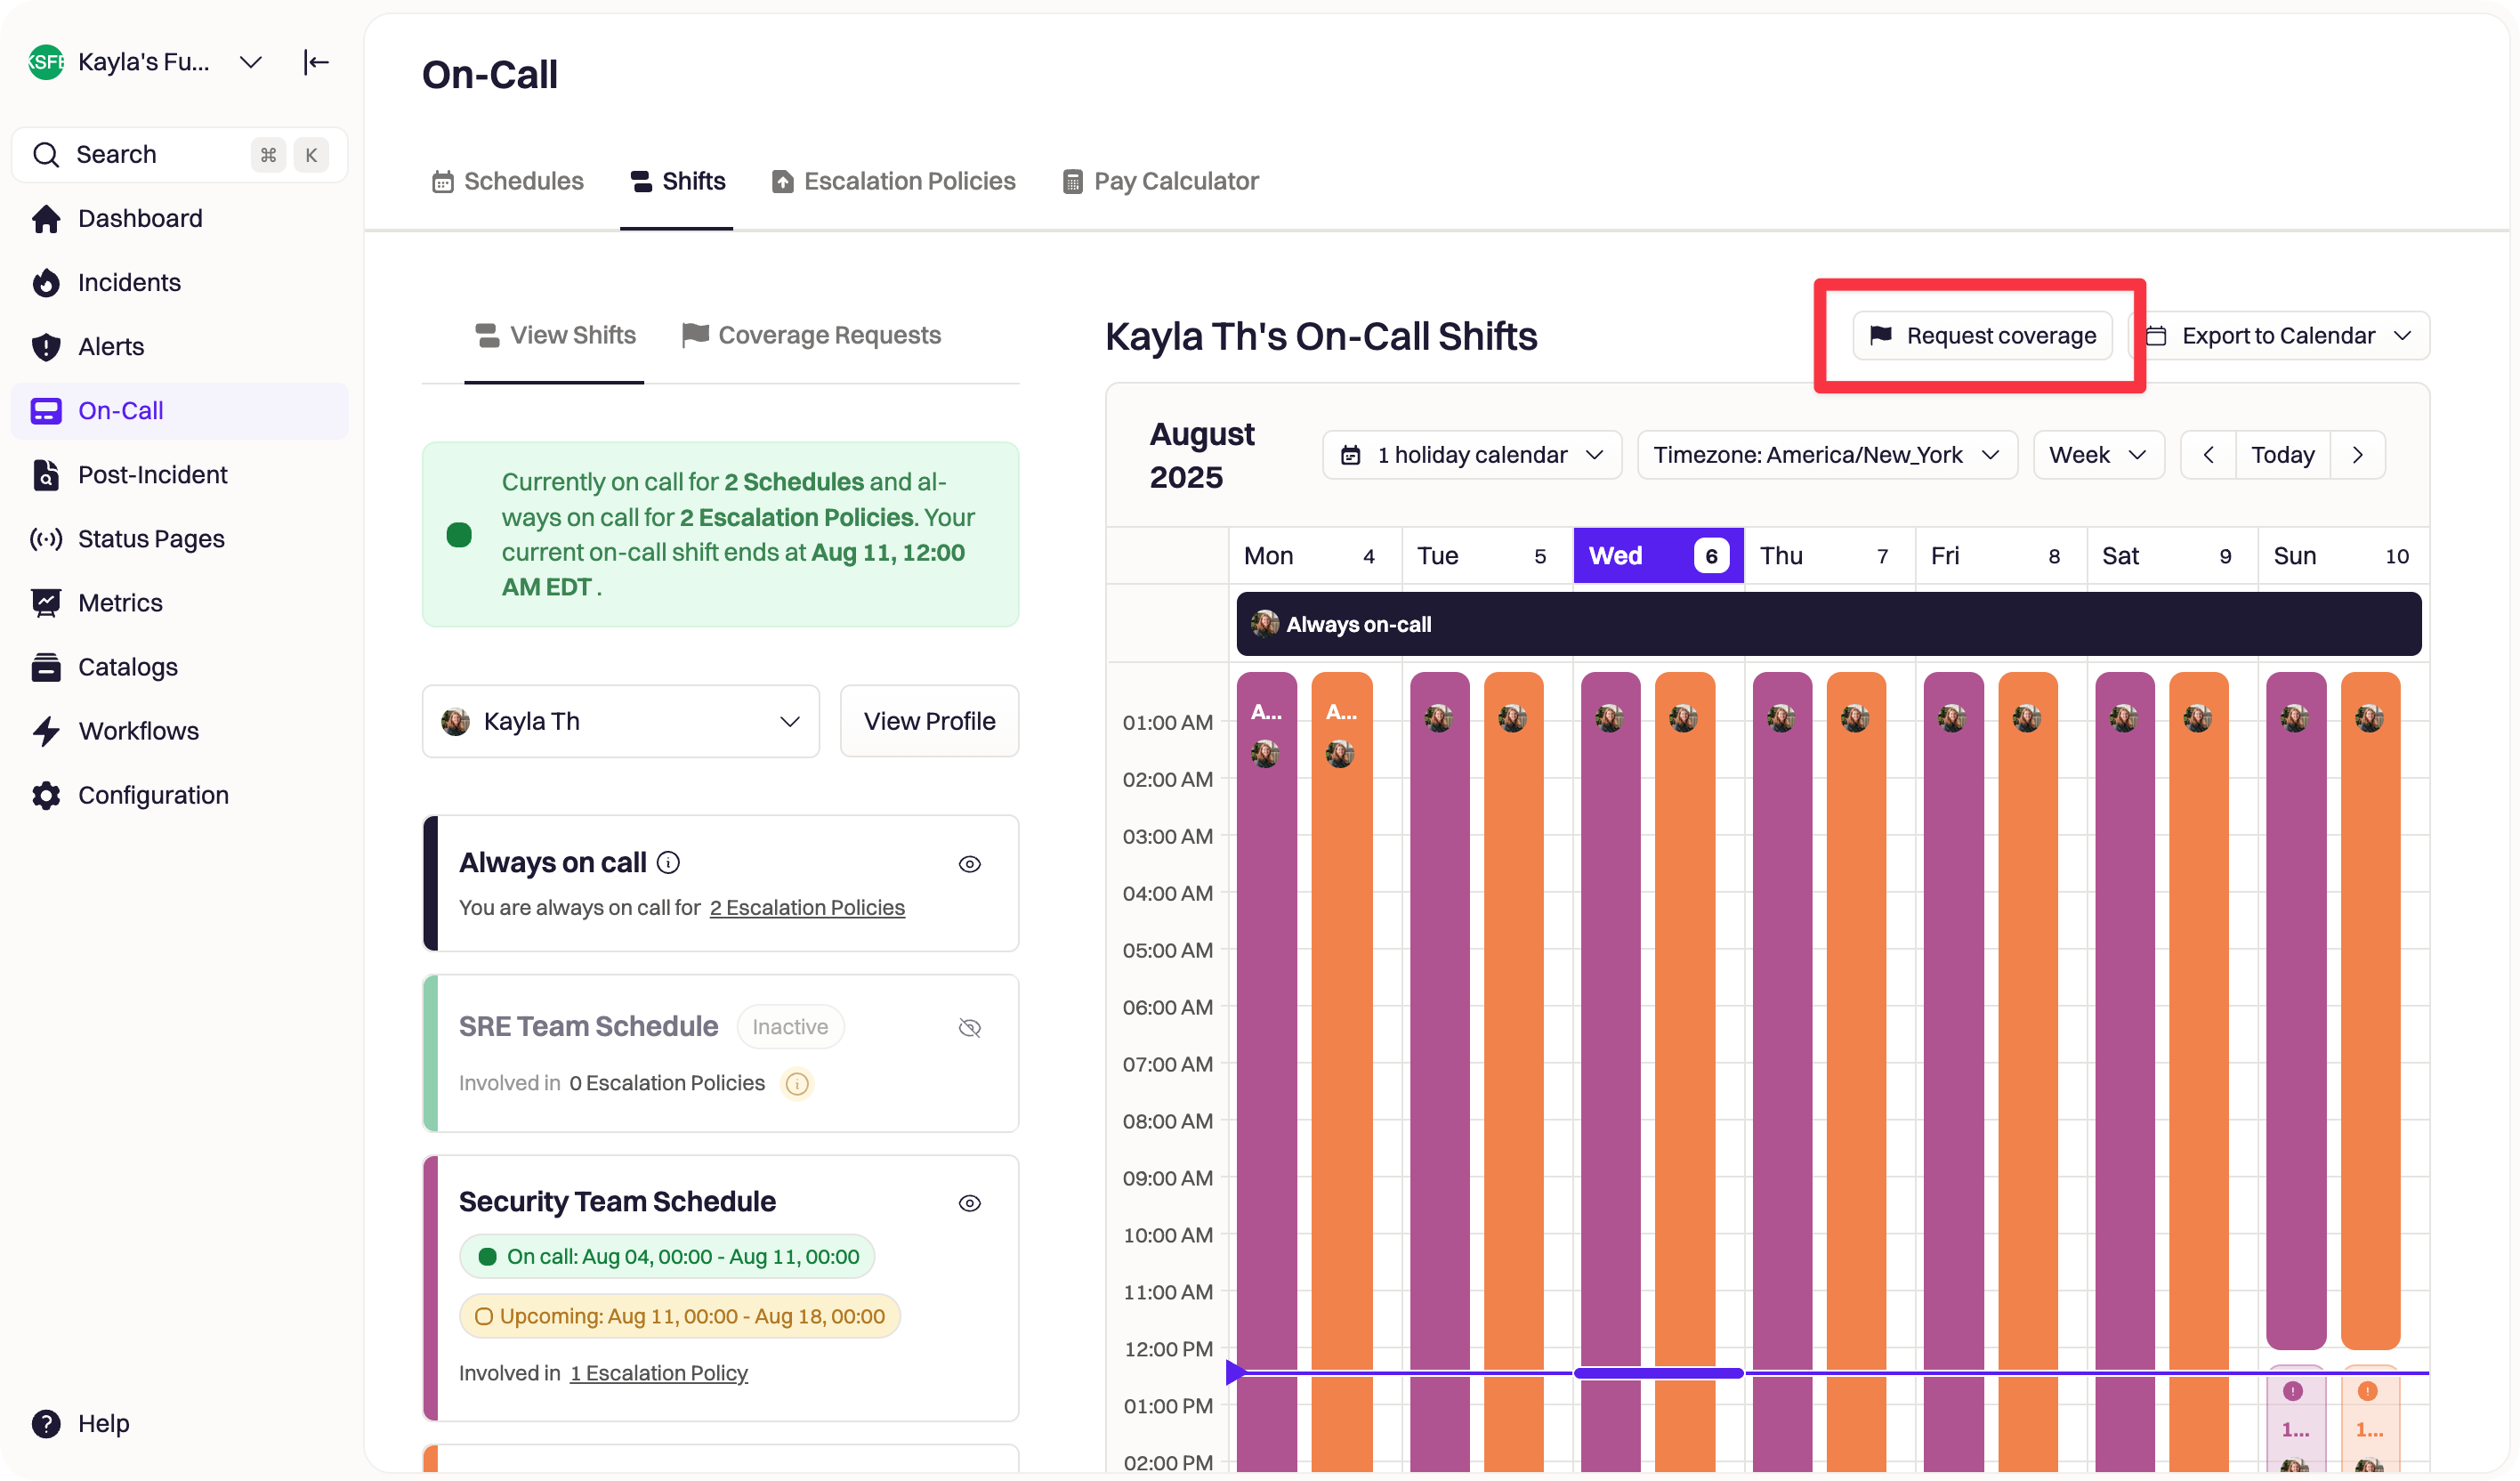The width and height of the screenshot is (2520, 1481).
Task: Click the green workspace avatar icon
Action: pyautogui.click(x=46, y=62)
